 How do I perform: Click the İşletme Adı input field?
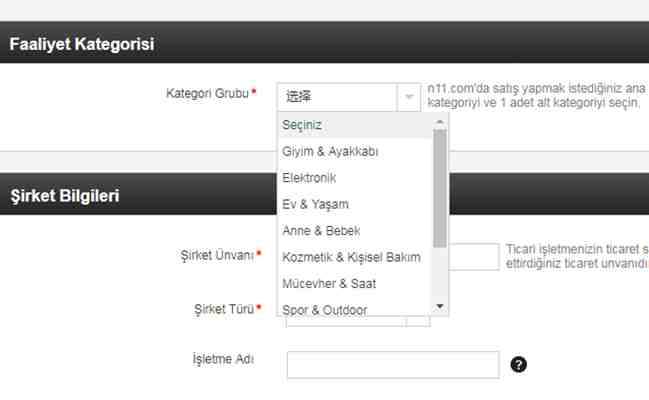(x=392, y=365)
